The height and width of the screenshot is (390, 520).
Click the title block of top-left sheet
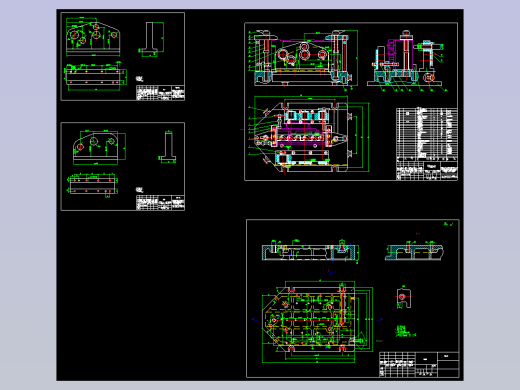coord(160,93)
